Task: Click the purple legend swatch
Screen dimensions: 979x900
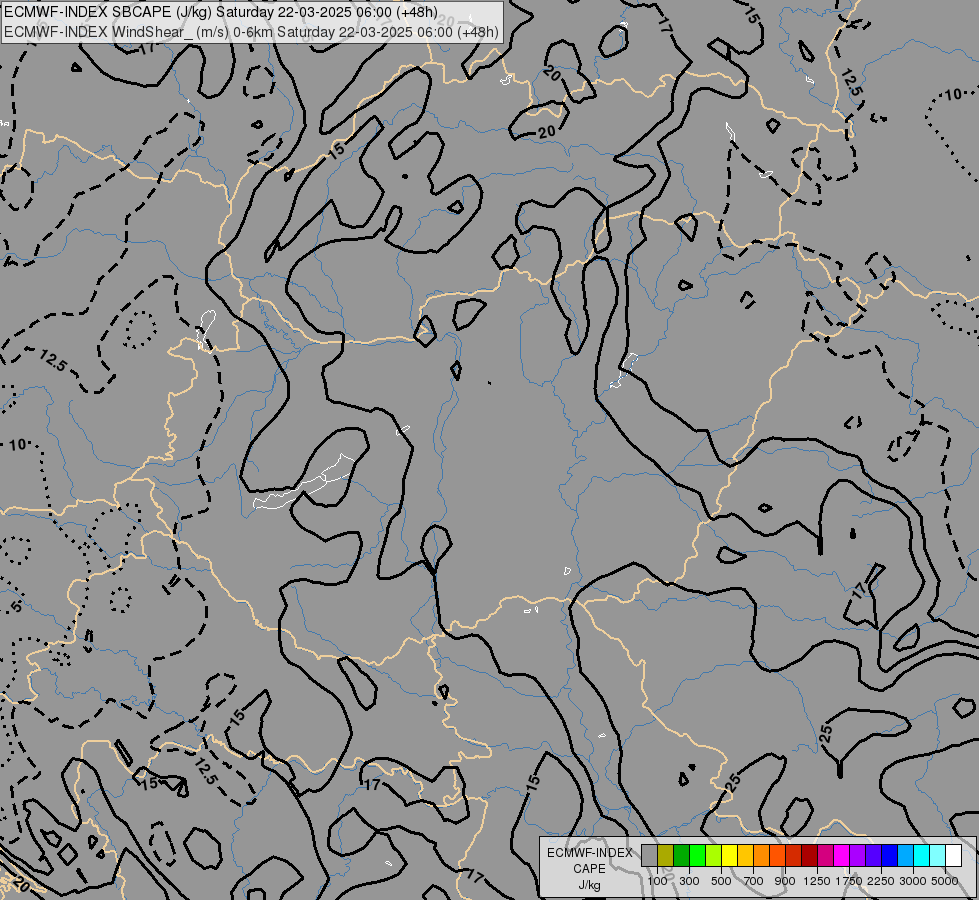Action: pyautogui.click(x=857, y=856)
